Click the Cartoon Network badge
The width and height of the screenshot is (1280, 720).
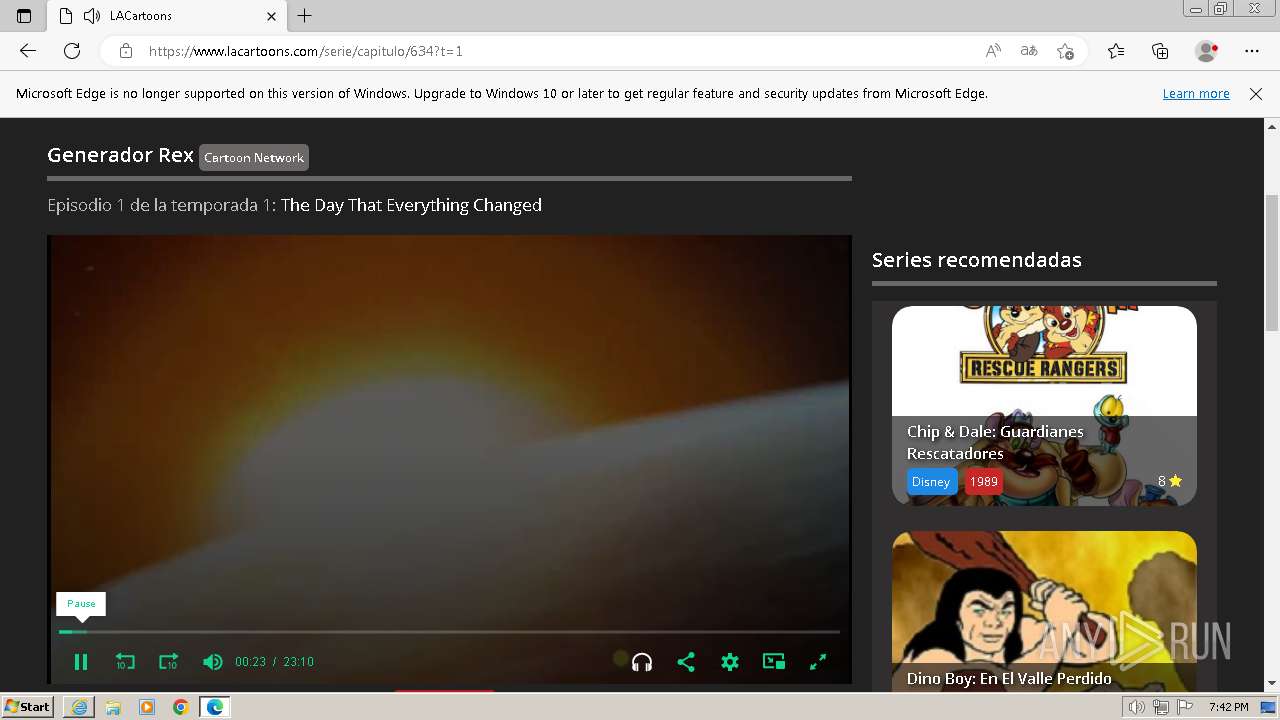(254, 158)
